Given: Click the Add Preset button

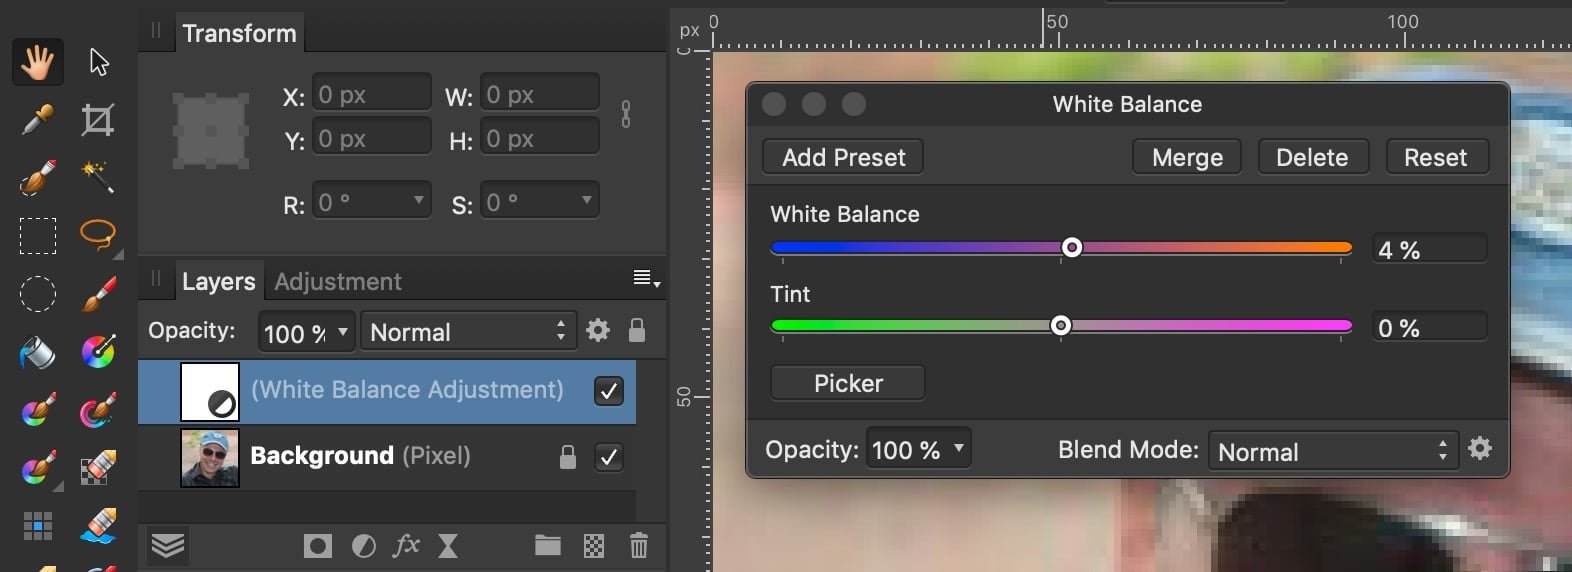Looking at the screenshot, I should click(843, 157).
